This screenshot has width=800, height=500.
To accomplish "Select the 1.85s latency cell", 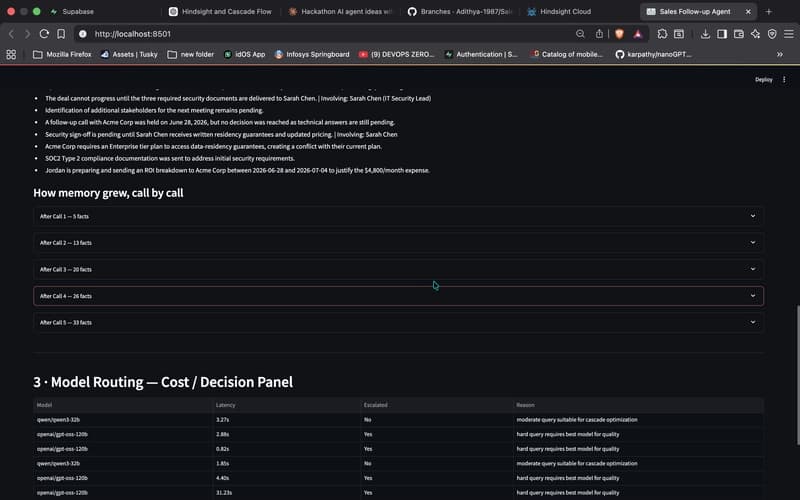I will (x=287, y=464).
